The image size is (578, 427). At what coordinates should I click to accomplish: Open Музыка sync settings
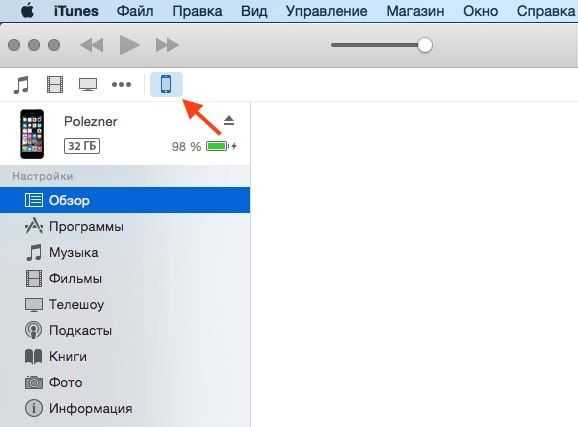pos(125,253)
